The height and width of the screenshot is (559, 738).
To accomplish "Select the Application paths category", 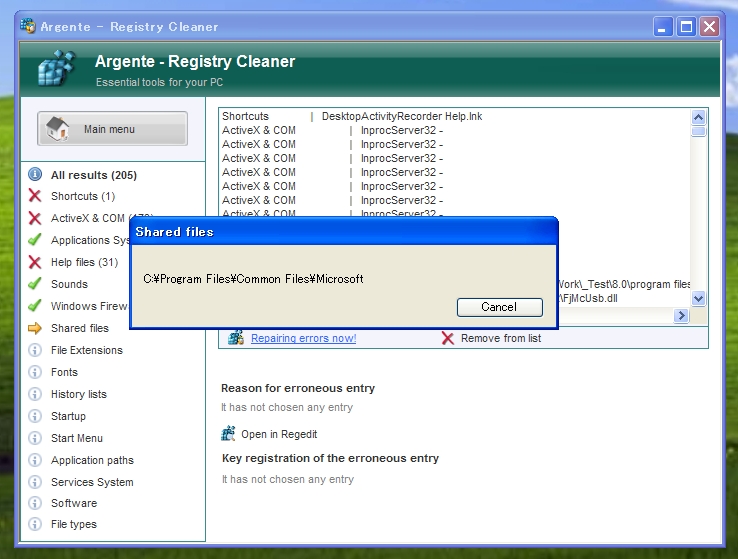I will (x=92, y=460).
